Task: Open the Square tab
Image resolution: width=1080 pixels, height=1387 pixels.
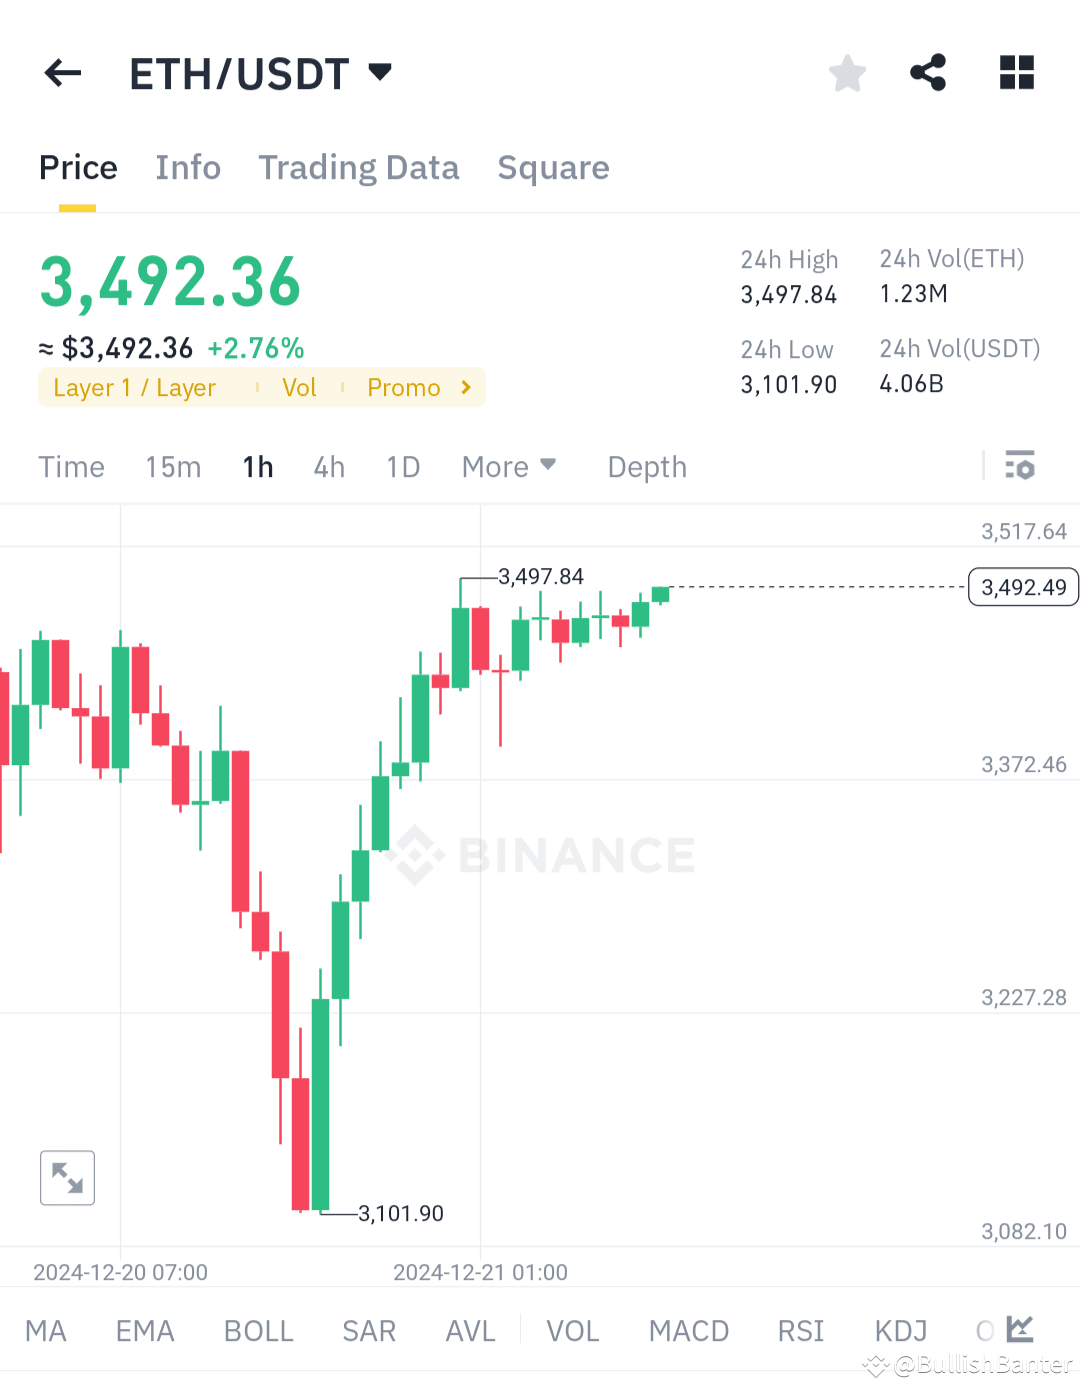Action: tap(553, 167)
